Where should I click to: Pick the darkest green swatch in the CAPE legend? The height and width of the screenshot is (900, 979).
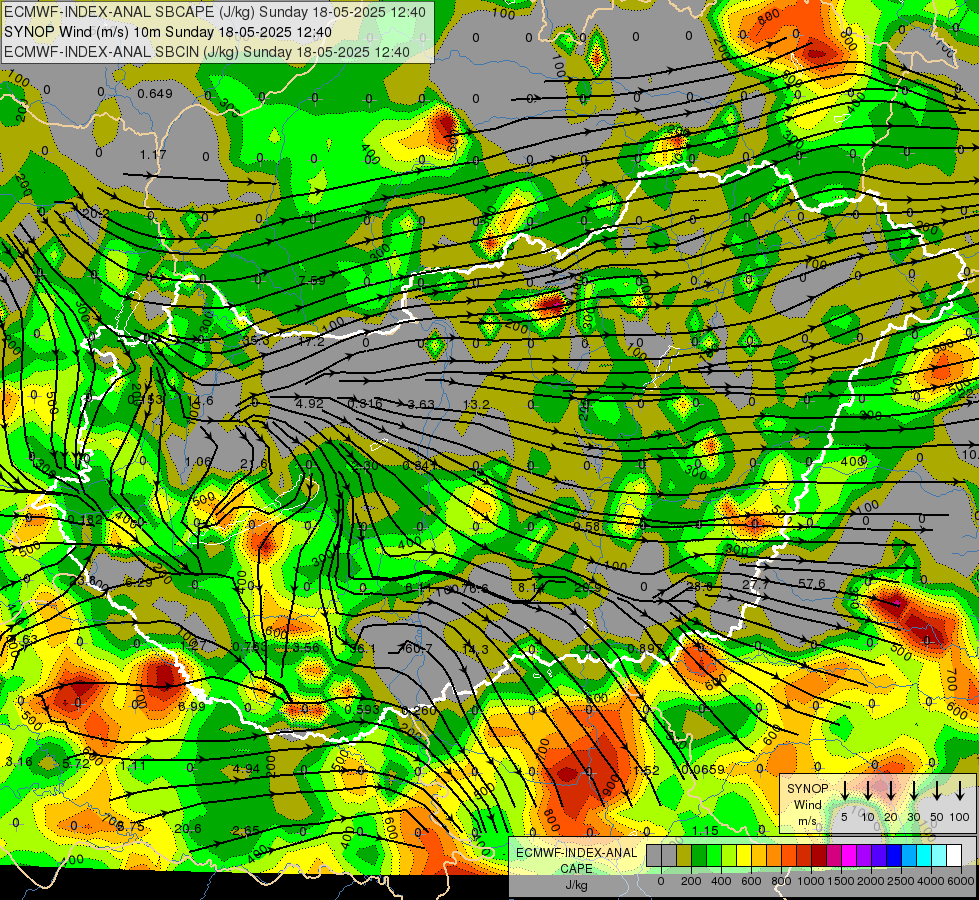pyautogui.click(x=699, y=856)
